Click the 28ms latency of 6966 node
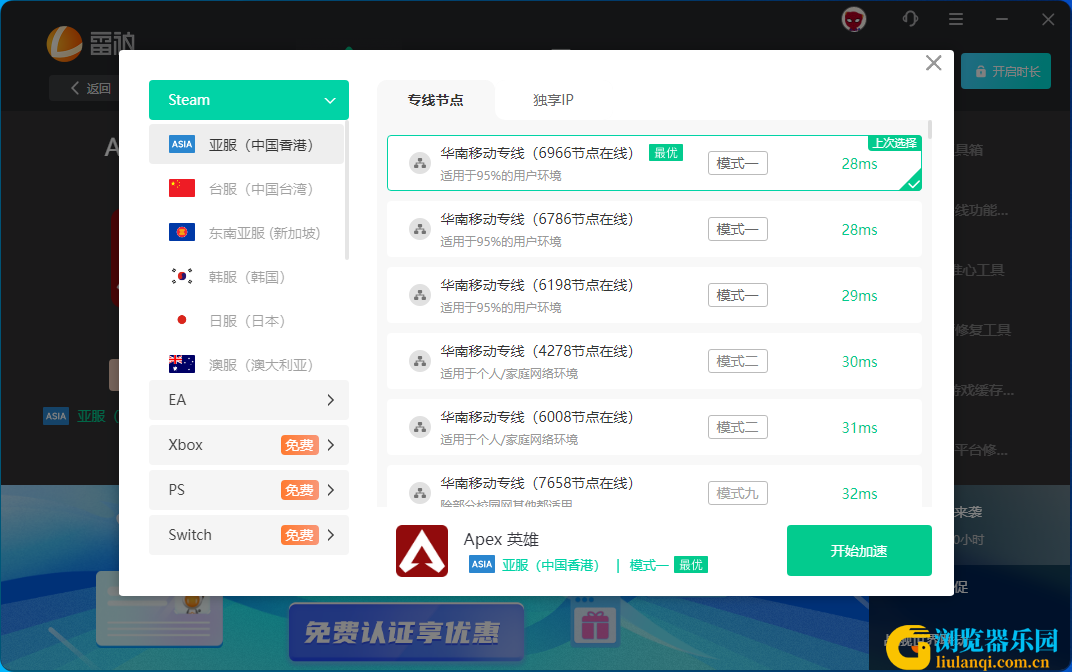 tap(859, 164)
